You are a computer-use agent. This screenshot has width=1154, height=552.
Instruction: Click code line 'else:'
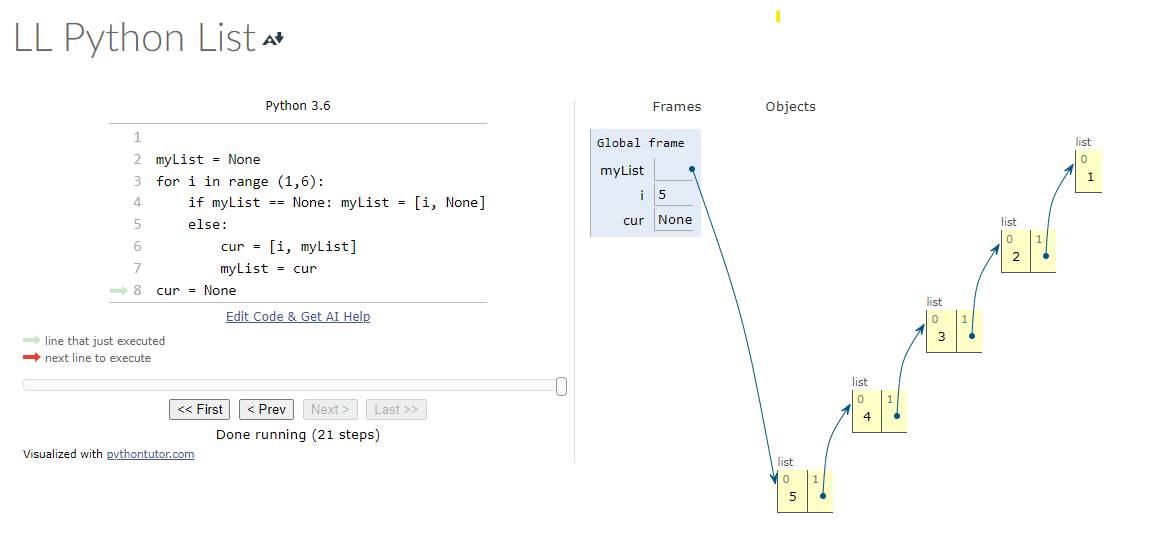[208, 224]
